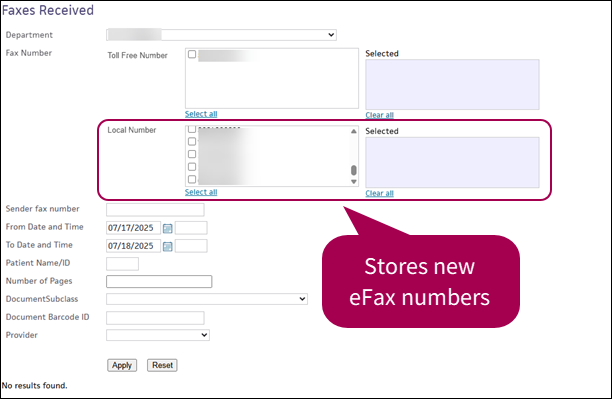Expand the DocumentSubclass dropdown
The height and width of the screenshot is (399, 612).
(x=207, y=299)
